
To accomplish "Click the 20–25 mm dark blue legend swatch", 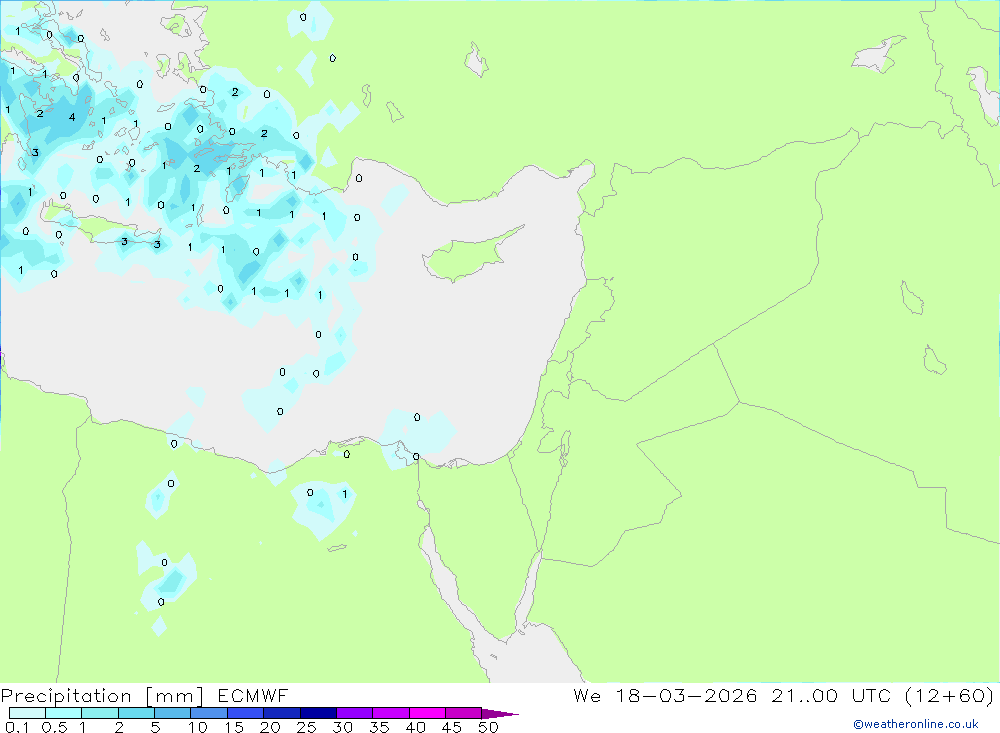I will click(281, 713).
